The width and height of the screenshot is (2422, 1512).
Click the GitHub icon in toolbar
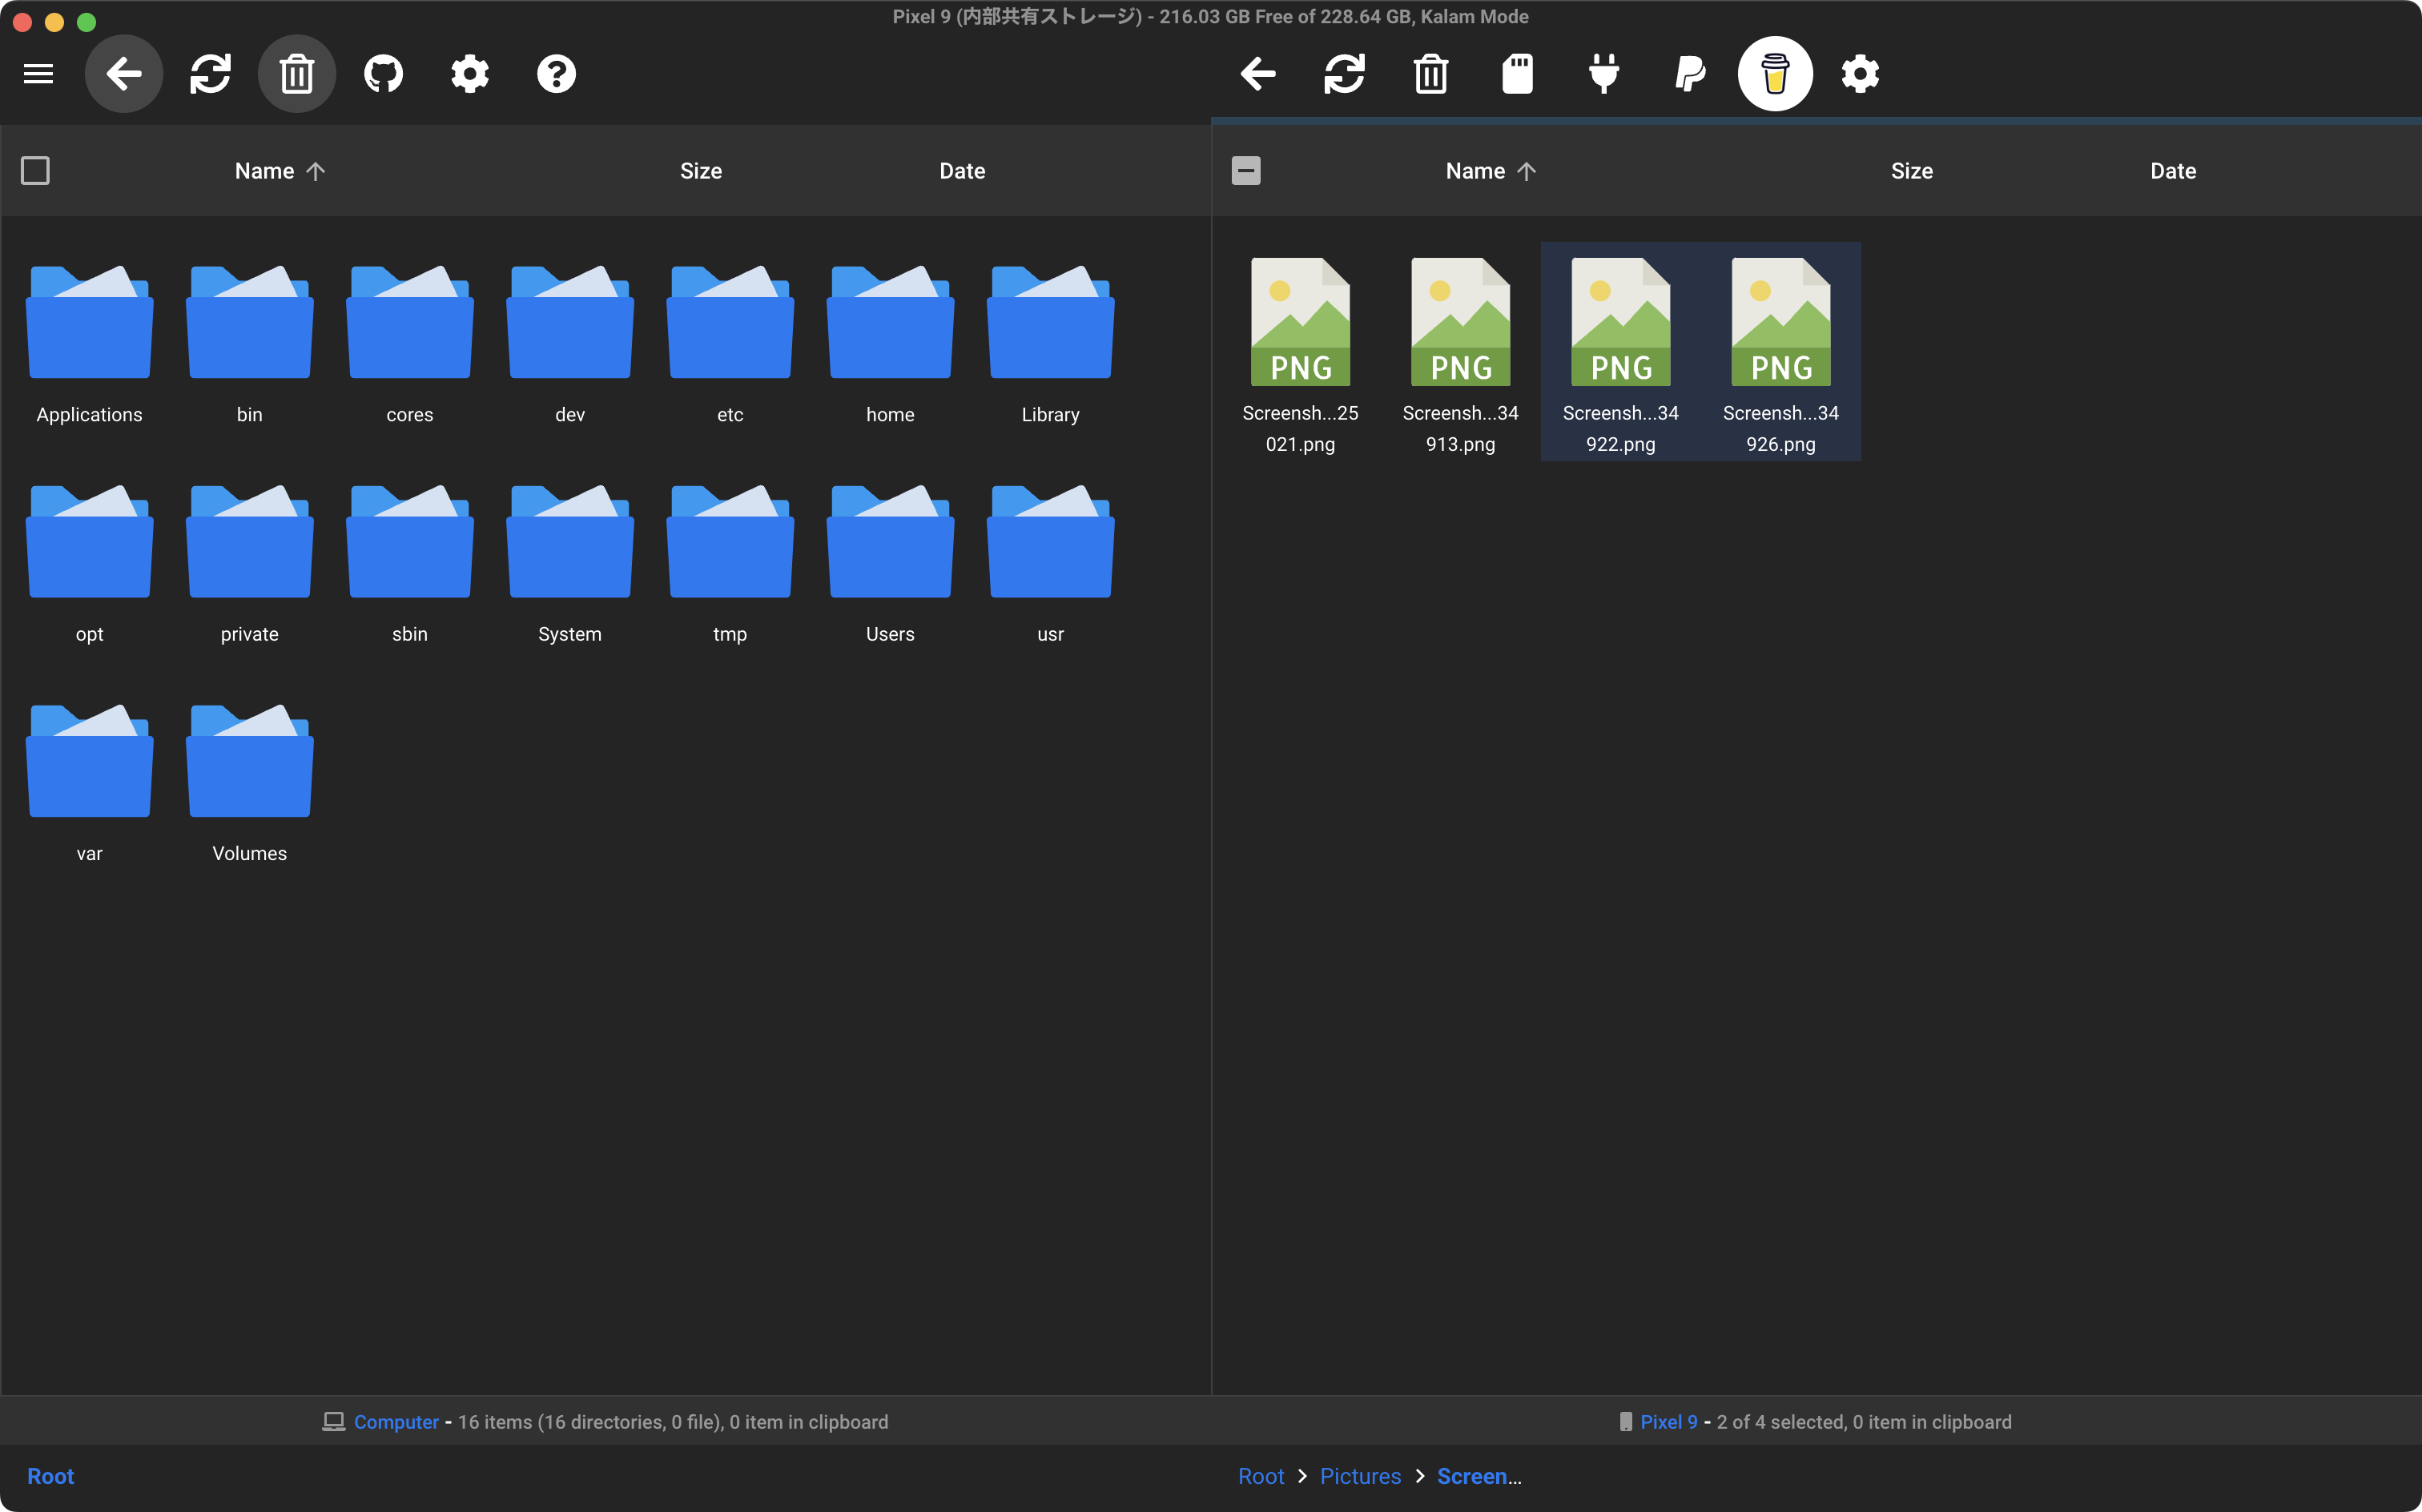[383, 73]
